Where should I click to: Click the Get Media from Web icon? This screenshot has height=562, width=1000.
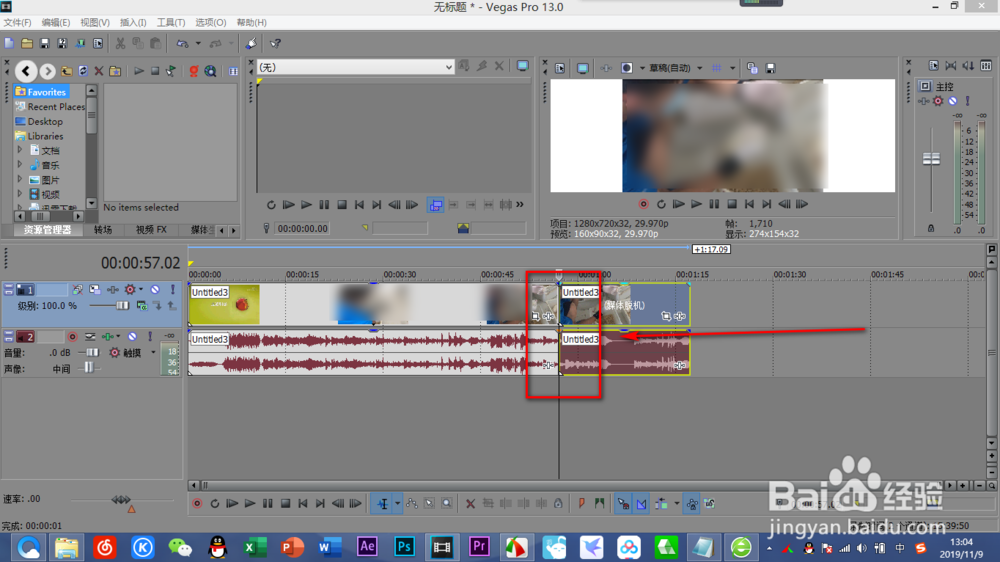[210, 71]
